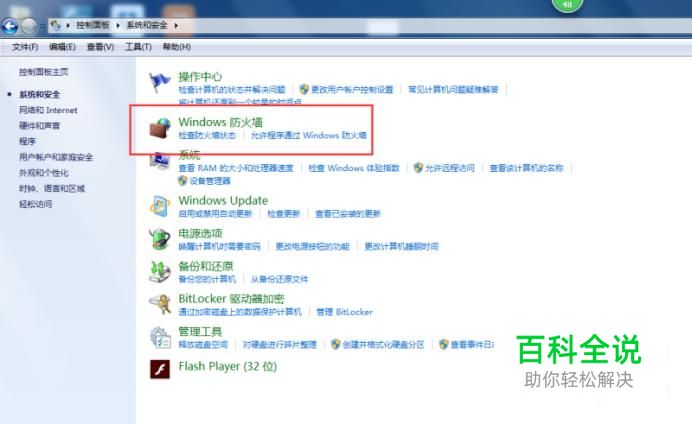The width and height of the screenshot is (692, 424).
Task: Open the 电源选项 heading link
Action: [x=200, y=233]
